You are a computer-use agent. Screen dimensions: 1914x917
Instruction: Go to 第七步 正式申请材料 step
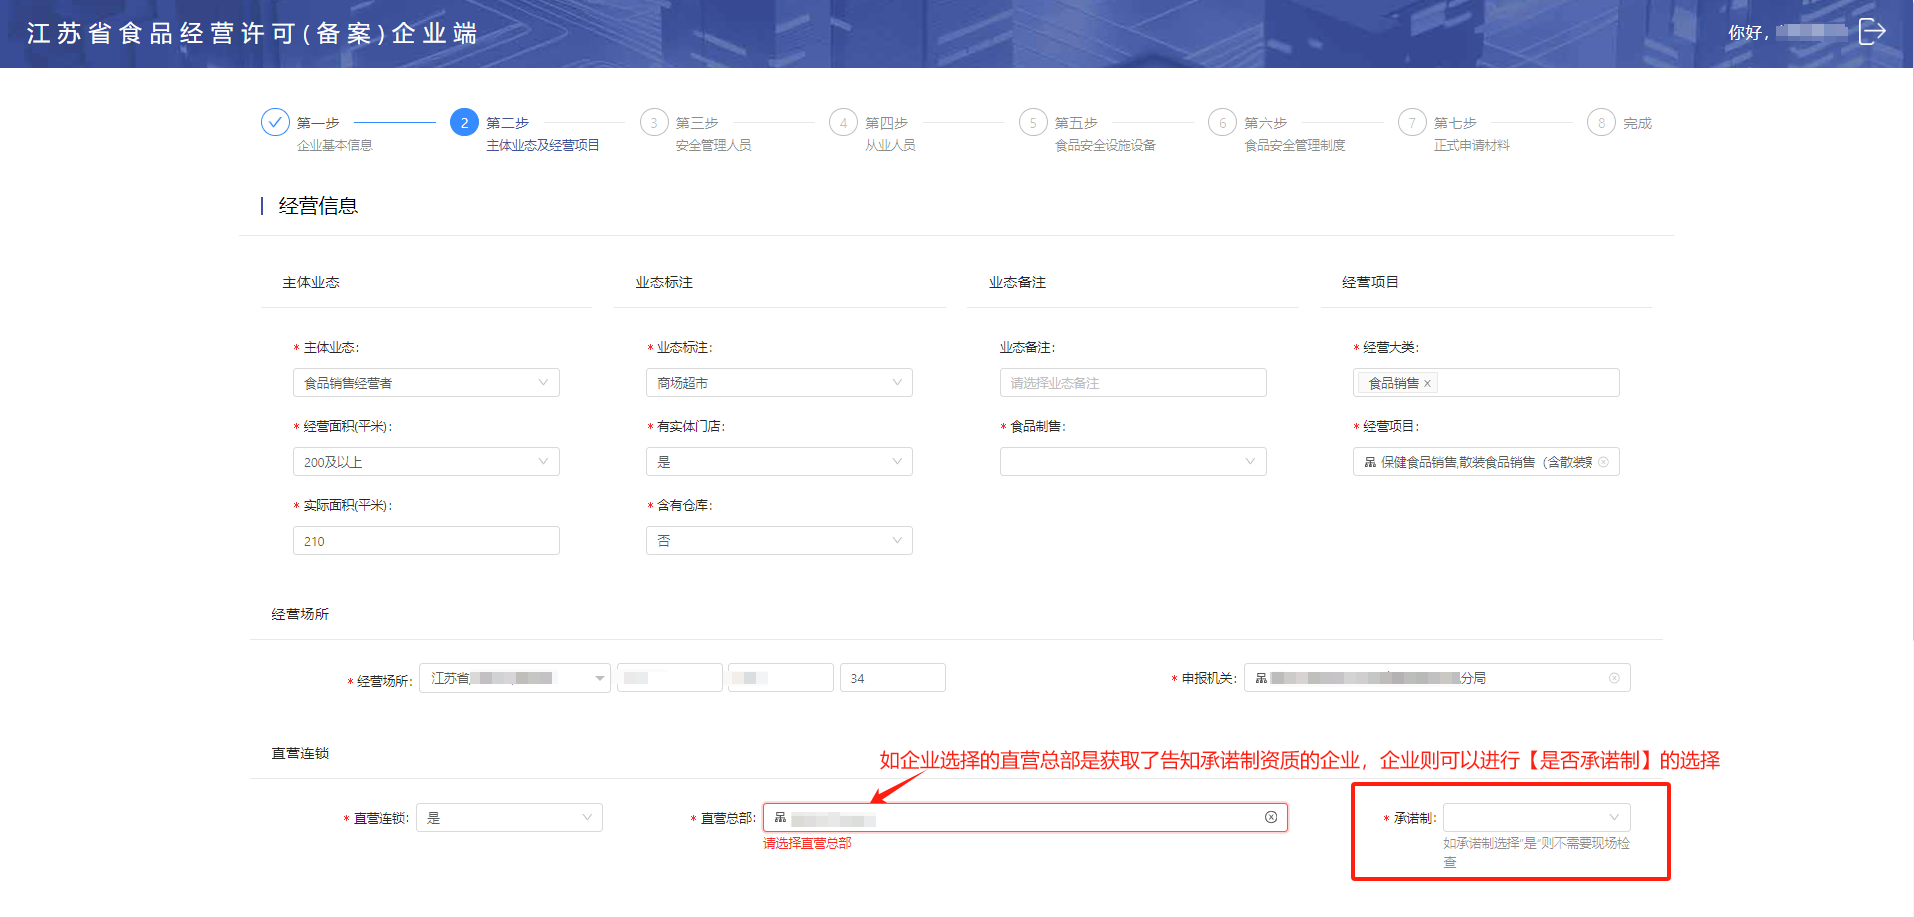[x=1412, y=122]
